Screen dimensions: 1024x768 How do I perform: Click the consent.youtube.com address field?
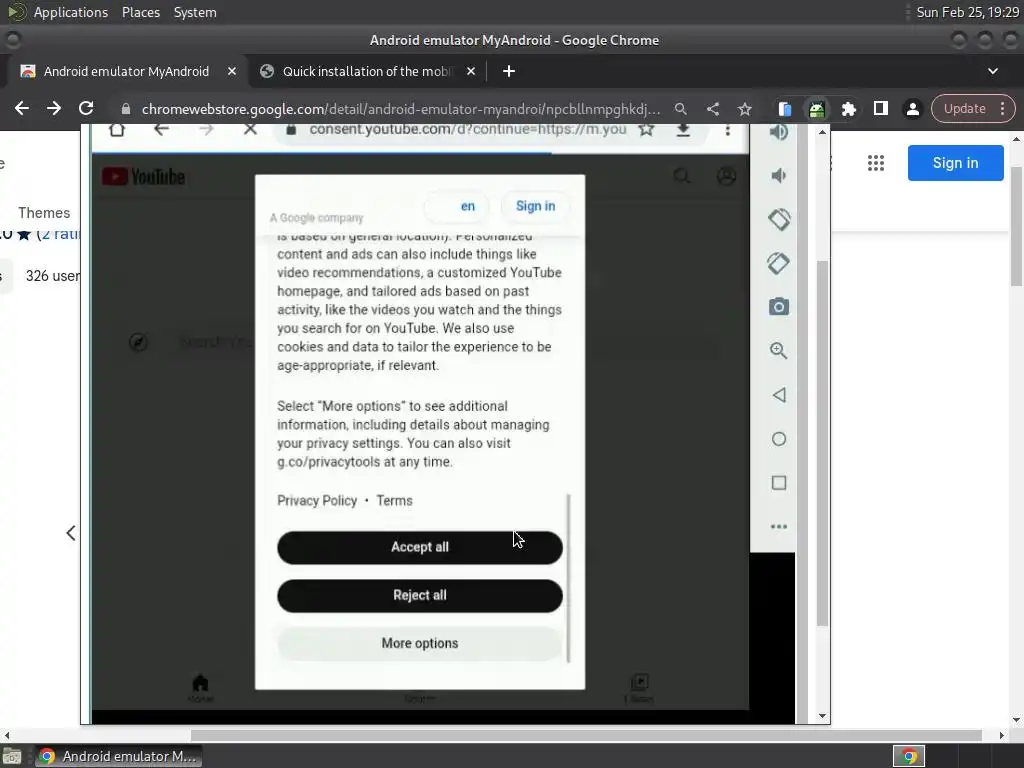tap(468, 129)
